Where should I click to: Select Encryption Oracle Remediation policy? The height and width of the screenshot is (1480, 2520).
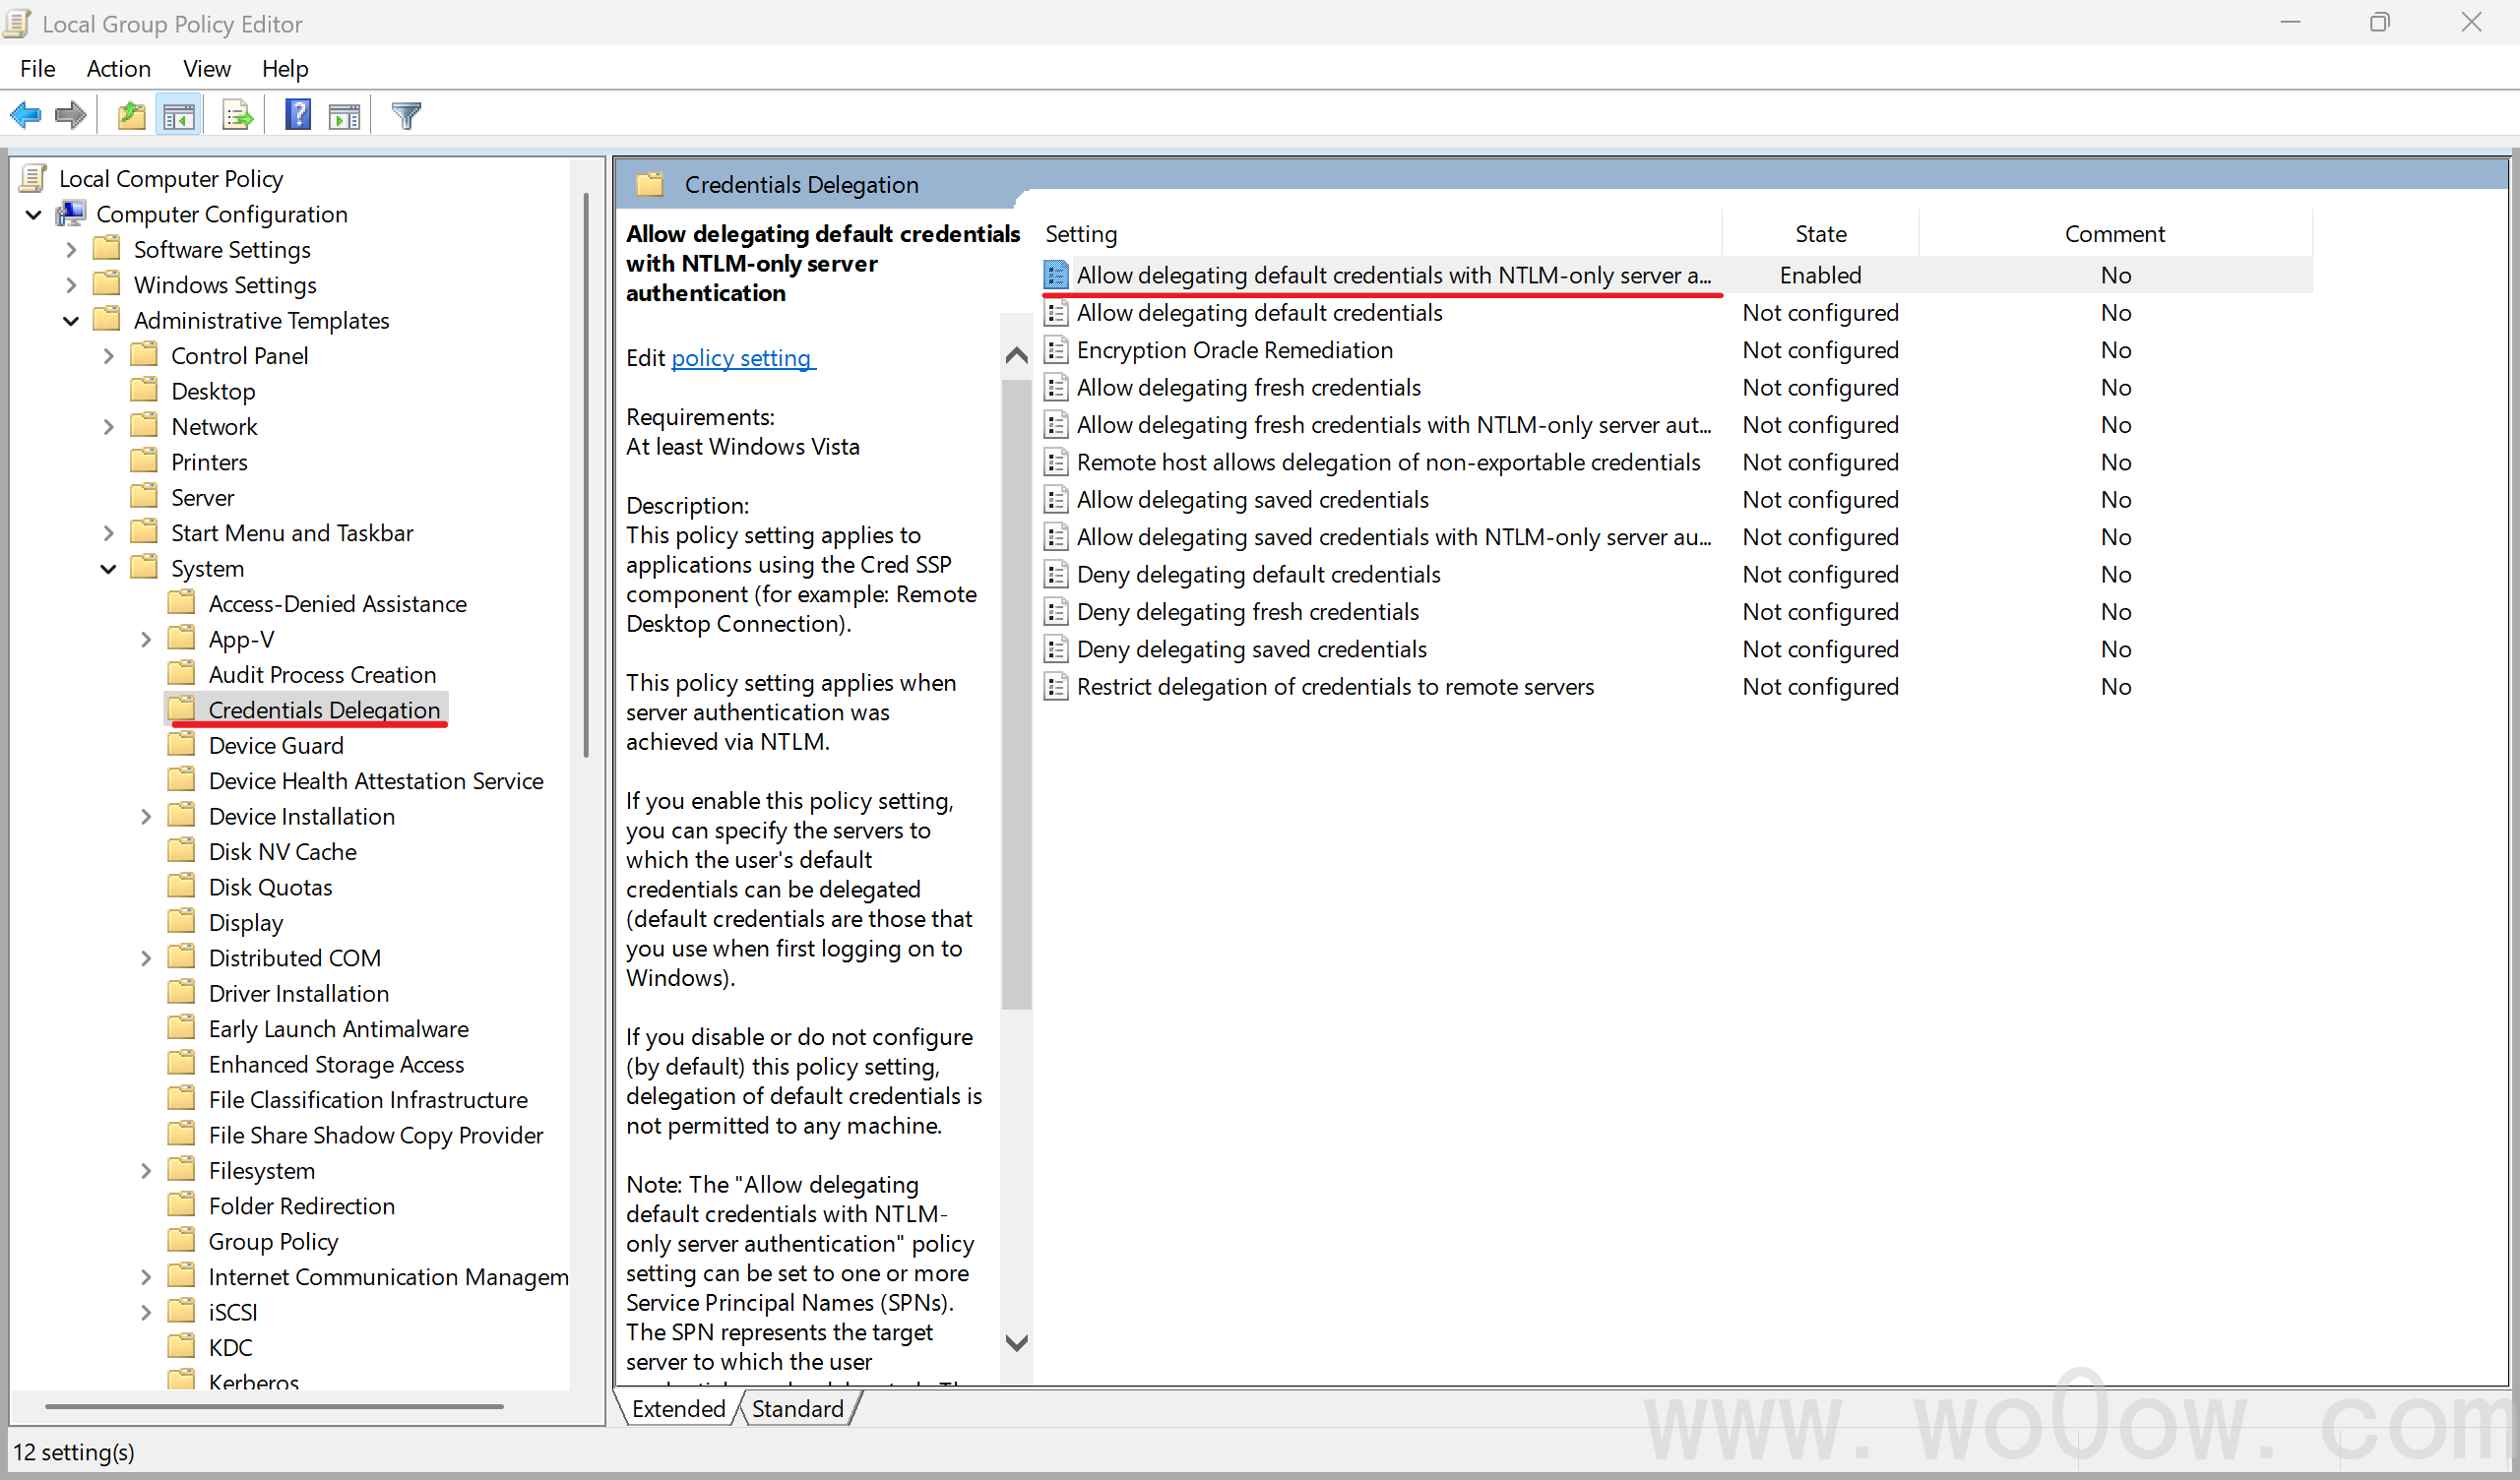click(x=1234, y=350)
